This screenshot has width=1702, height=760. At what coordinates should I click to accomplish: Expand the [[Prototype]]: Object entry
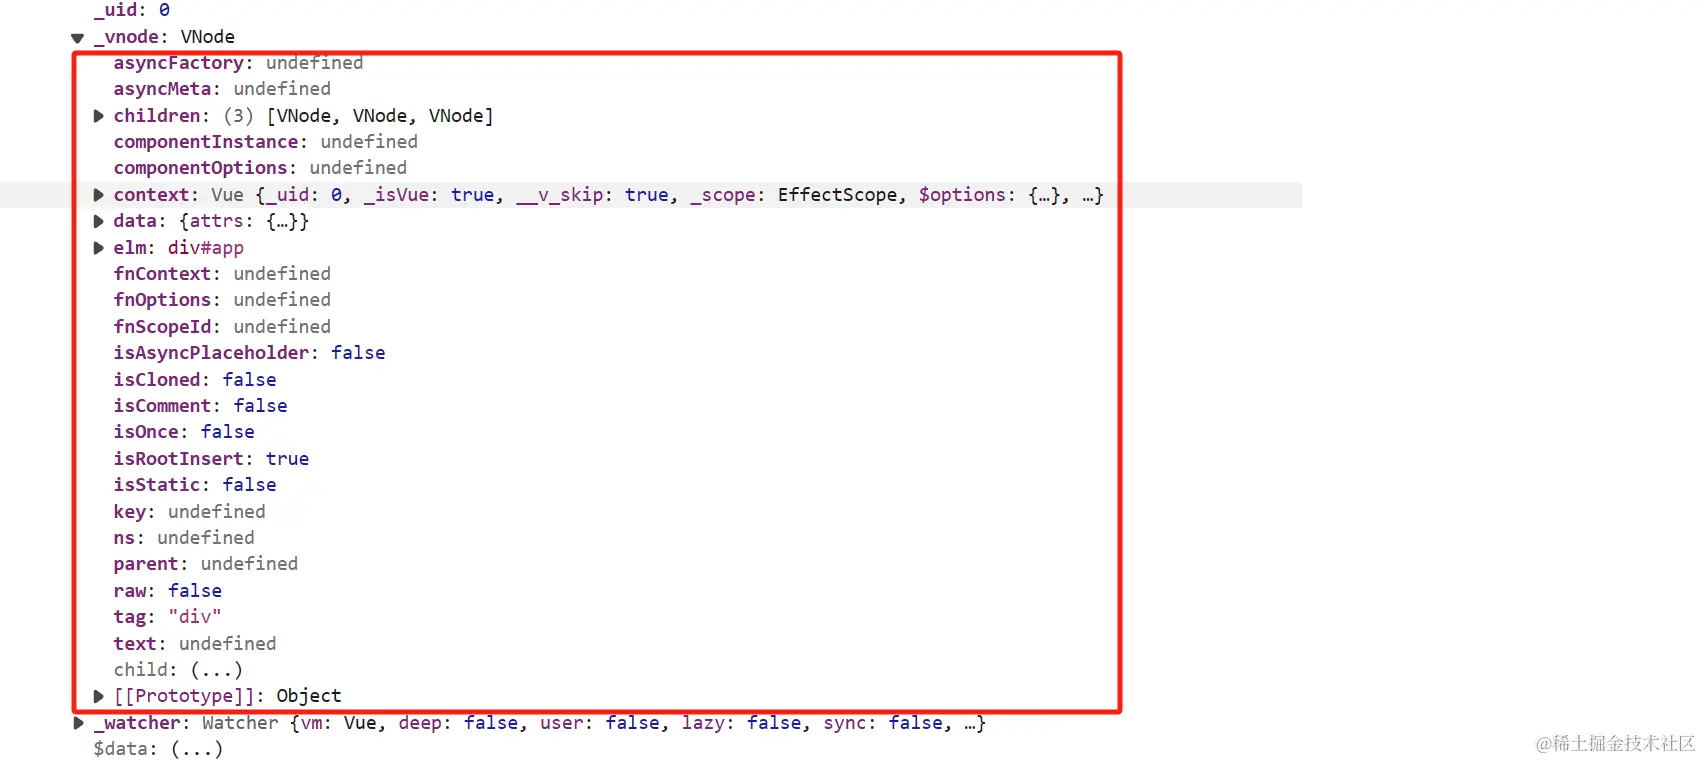pos(99,696)
